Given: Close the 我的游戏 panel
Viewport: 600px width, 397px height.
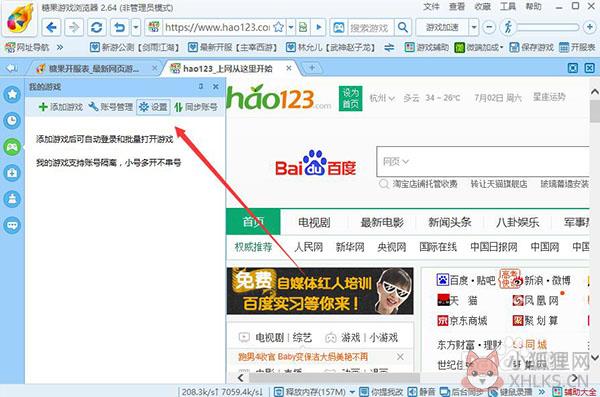Looking at the screenshot, I should coord(216,87).
